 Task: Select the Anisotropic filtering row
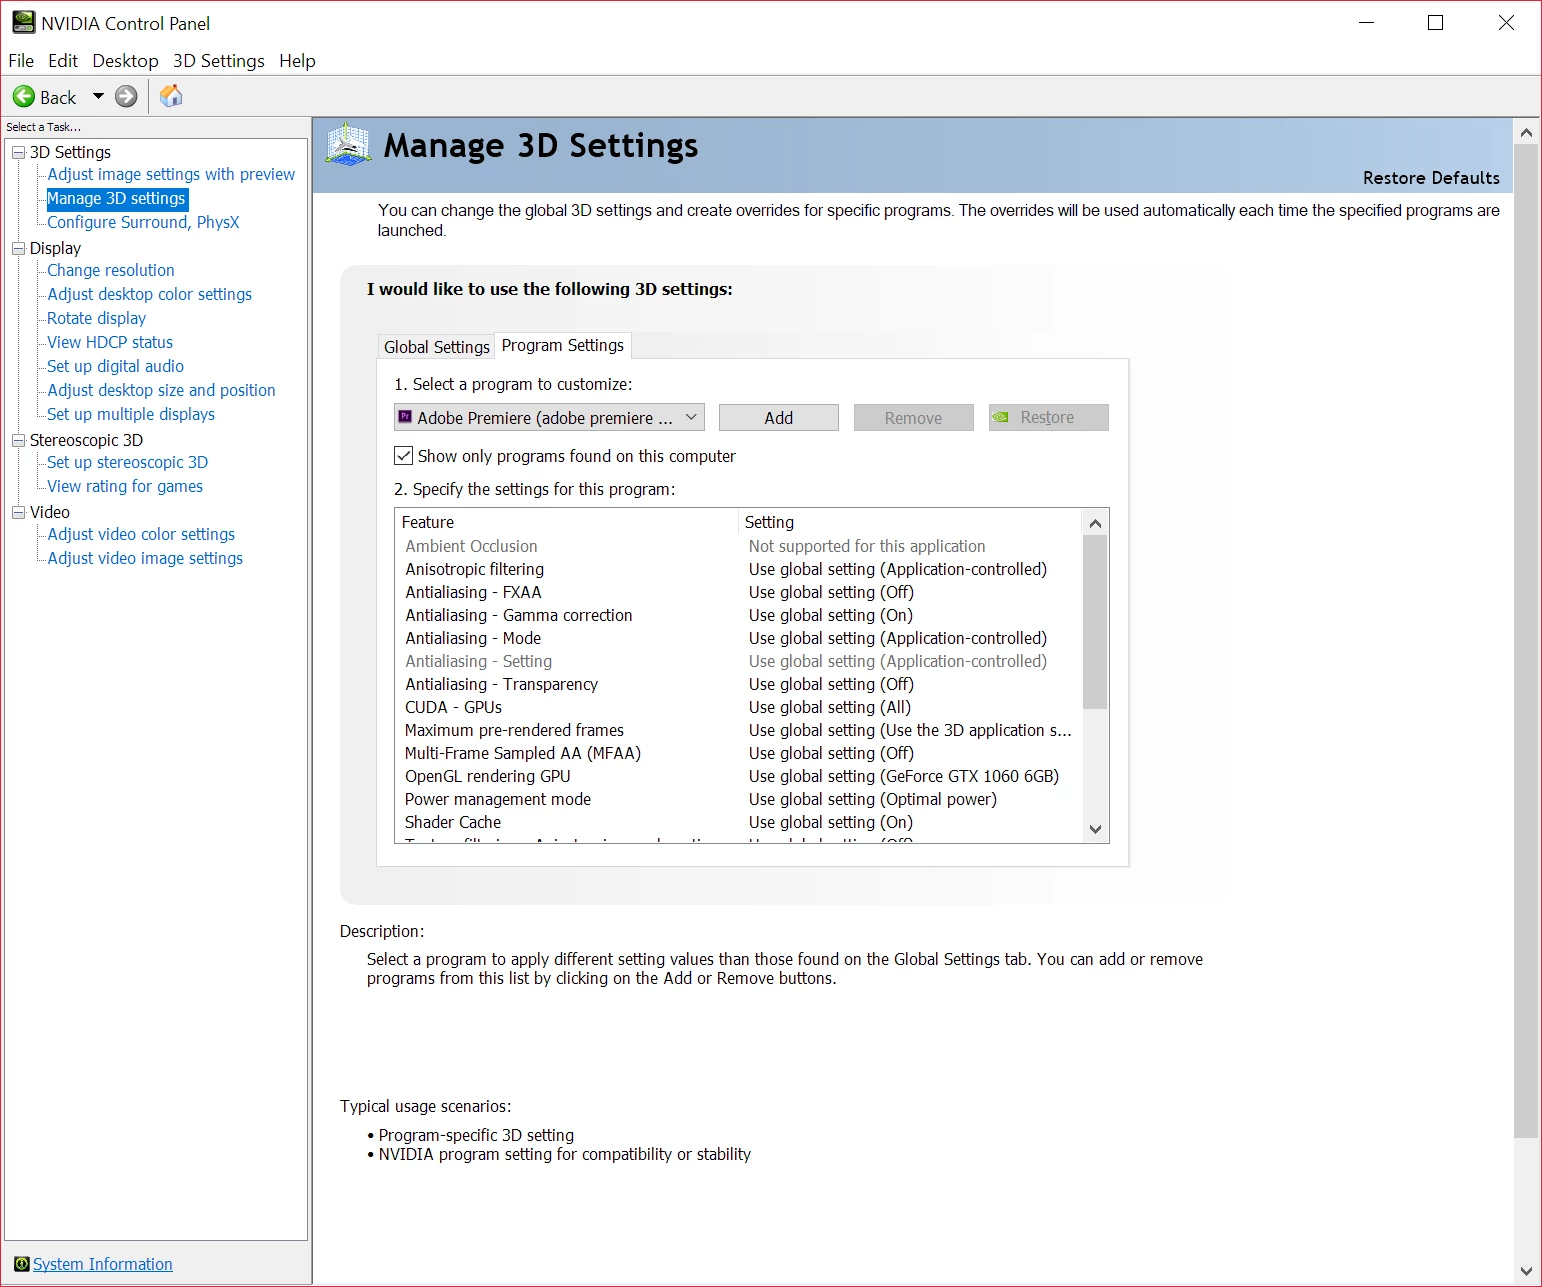(x=739, y=569)
